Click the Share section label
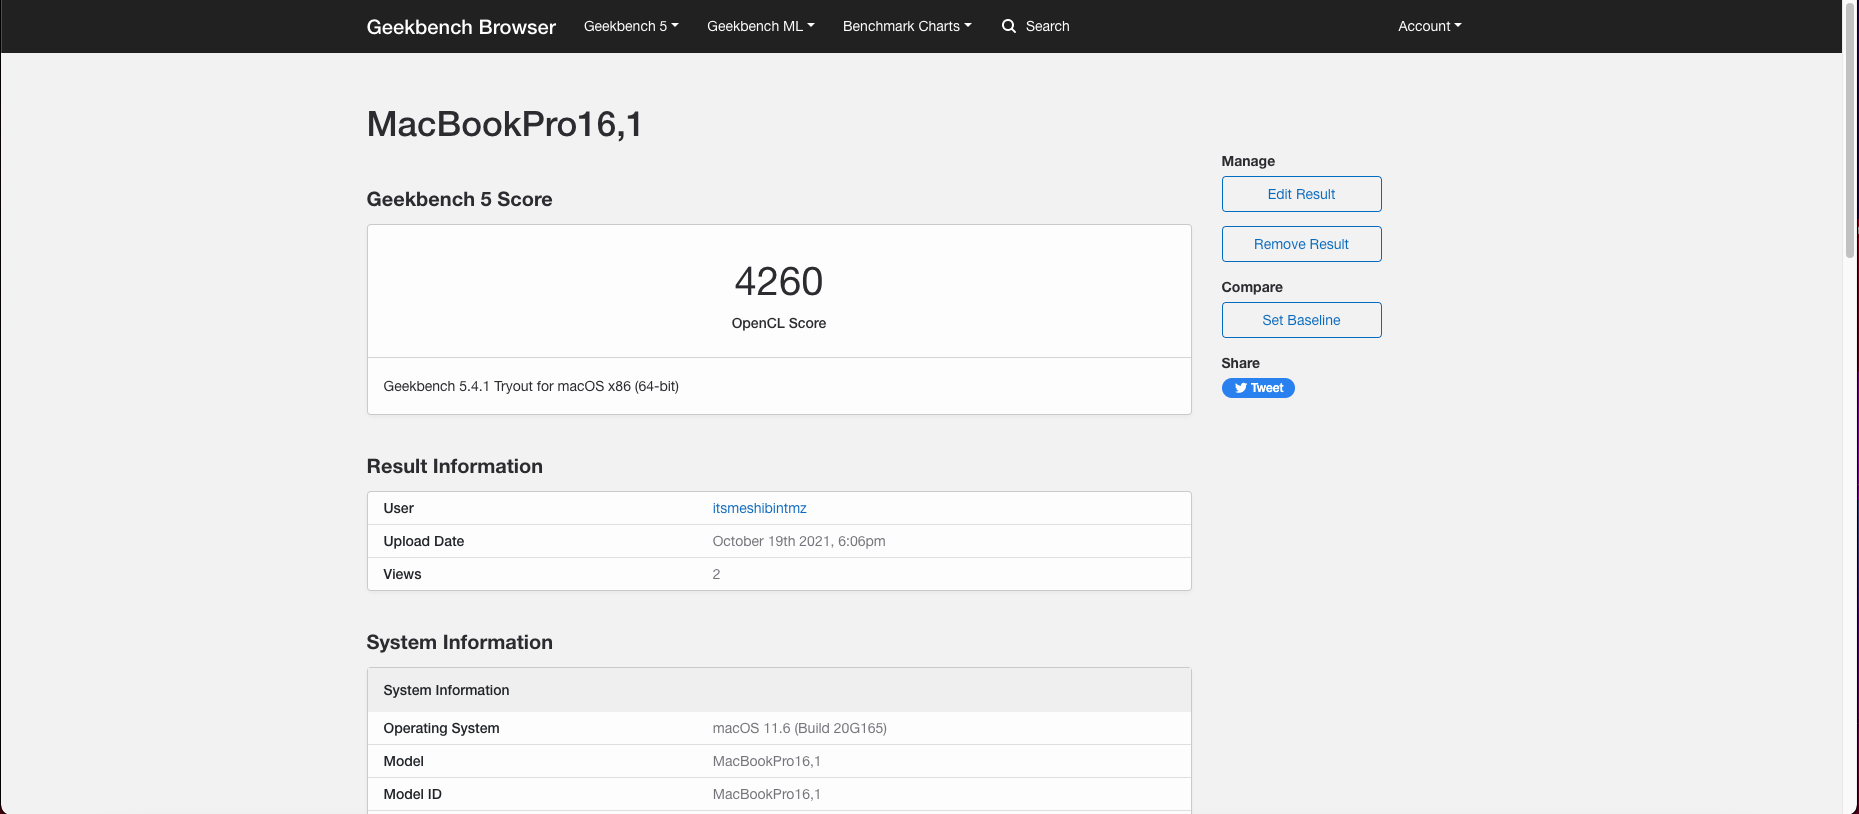This screenshot has height=814, width=1859. (x=1240, y=363)
